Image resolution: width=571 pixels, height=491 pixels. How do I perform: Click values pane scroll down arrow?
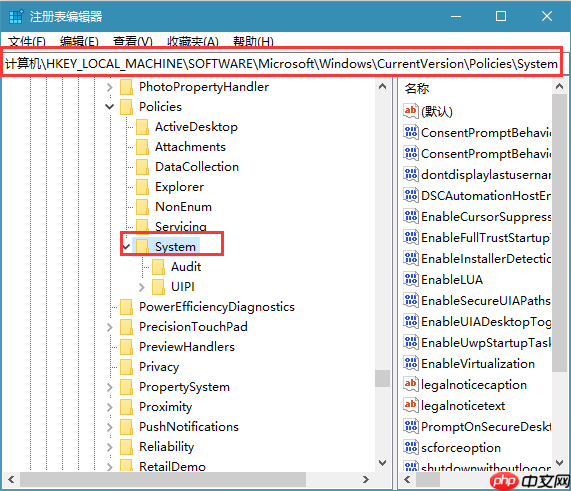[559, 463]
